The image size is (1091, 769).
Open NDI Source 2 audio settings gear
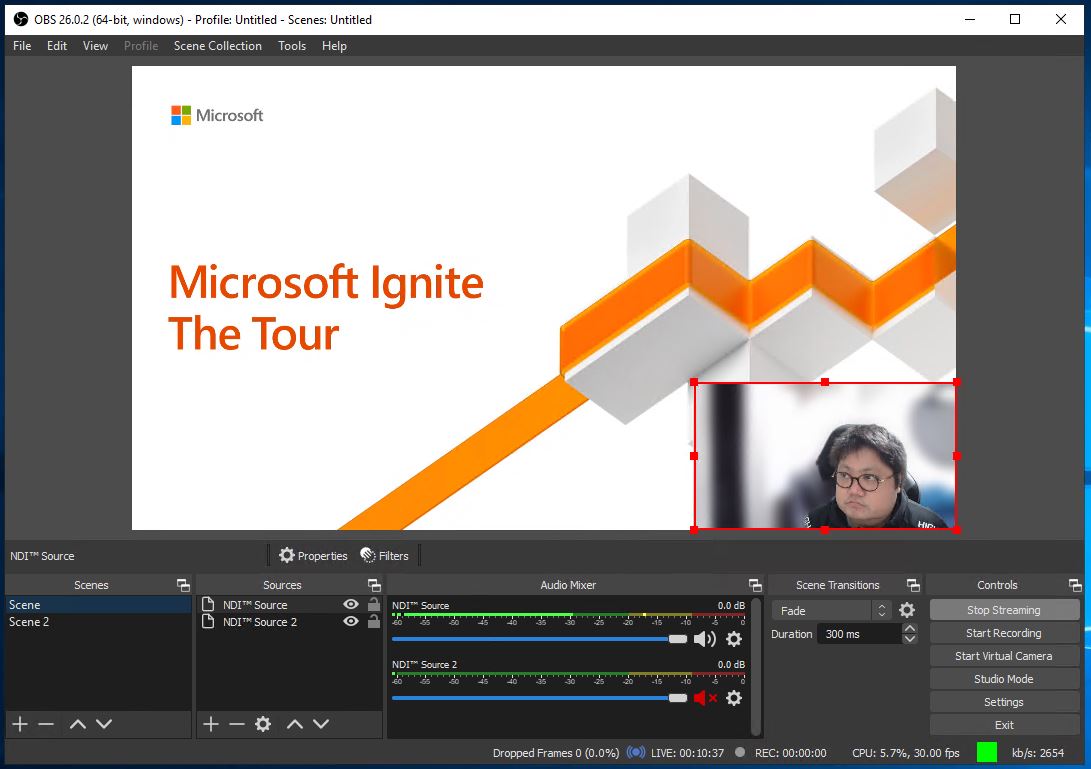click(734, 698)
